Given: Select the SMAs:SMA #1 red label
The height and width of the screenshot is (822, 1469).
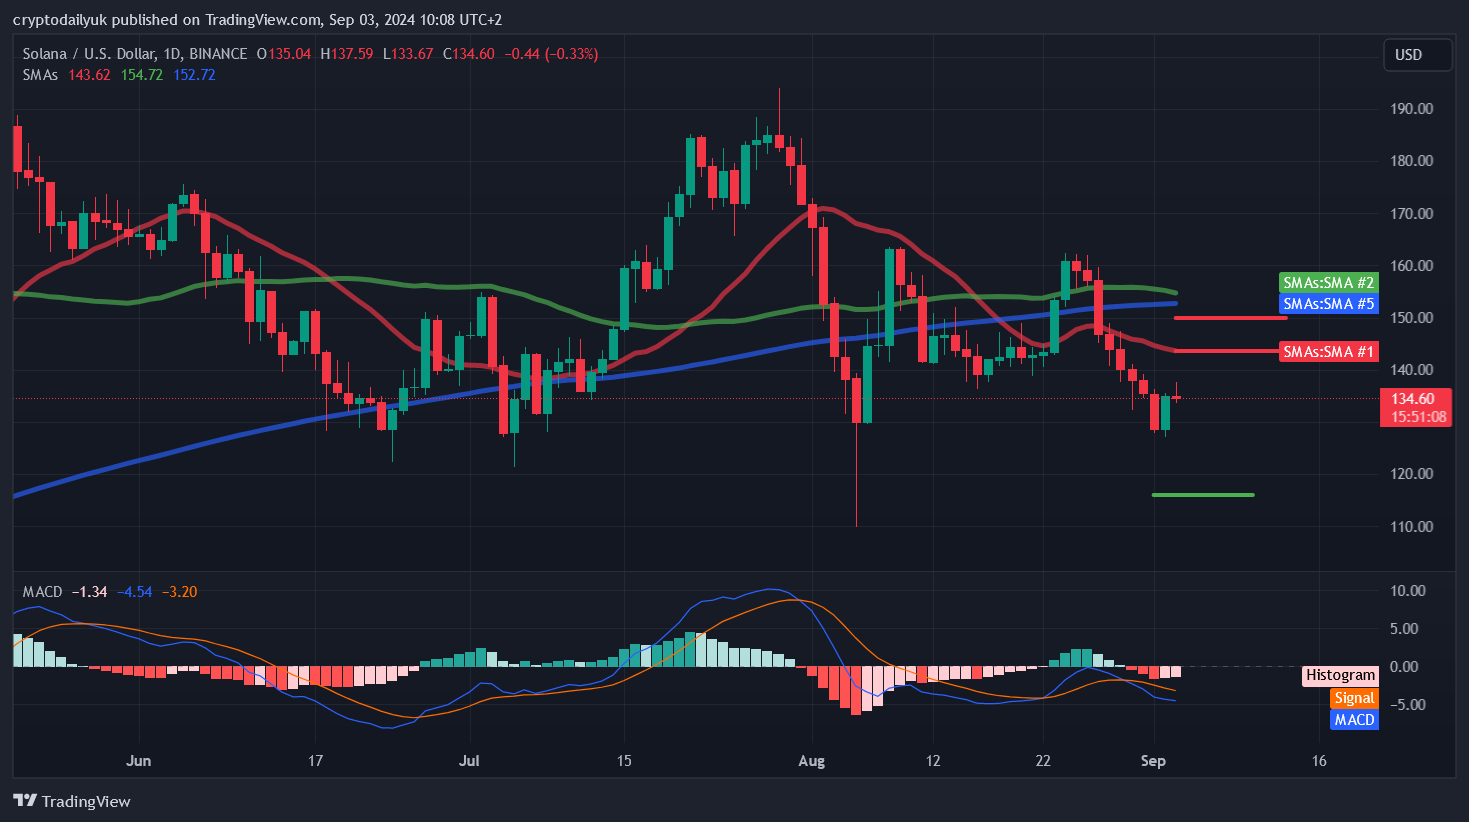Looking at the screenshot, I should (x=1328, y=352).
